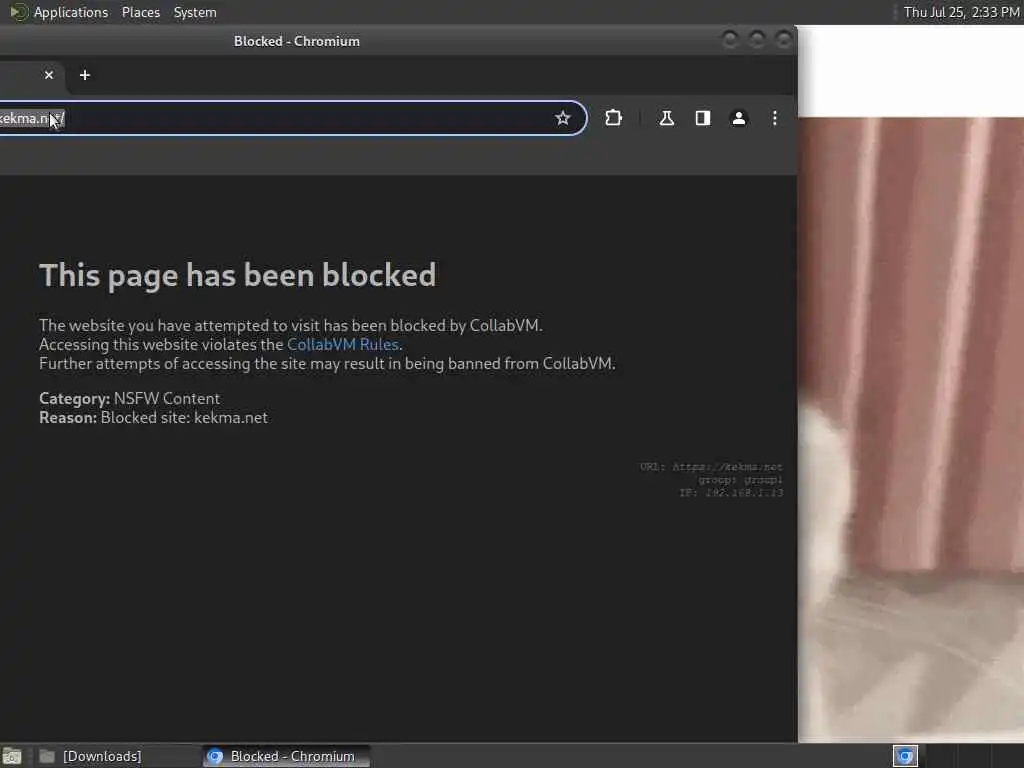Screen dimensions: 1024x768
Task: Open Chromium three-dot menu
Action: click(775, 118)
